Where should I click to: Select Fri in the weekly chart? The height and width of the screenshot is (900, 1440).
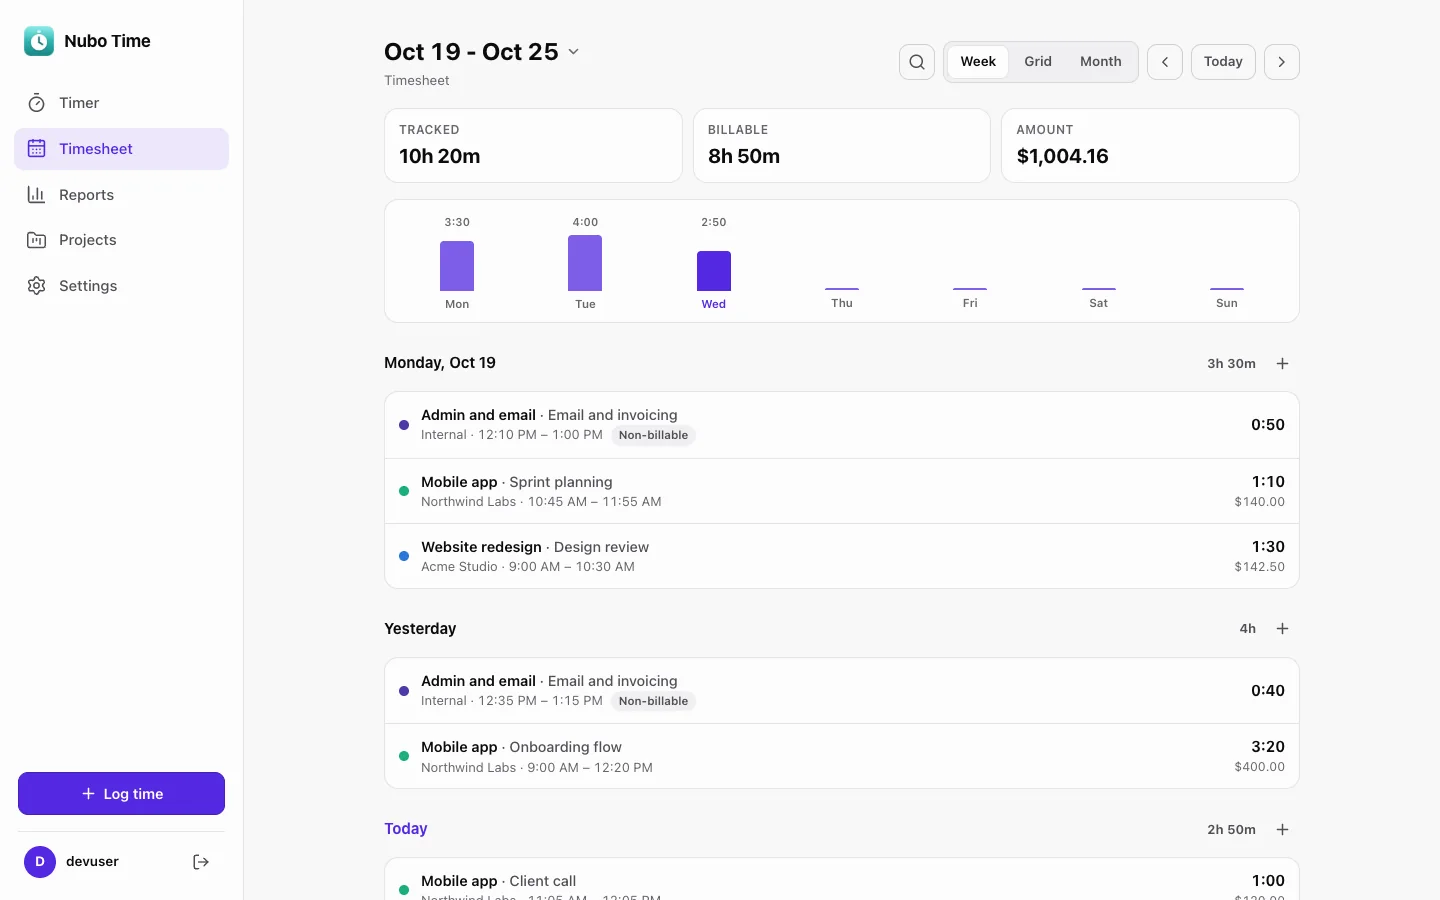(x=970, y=297)
